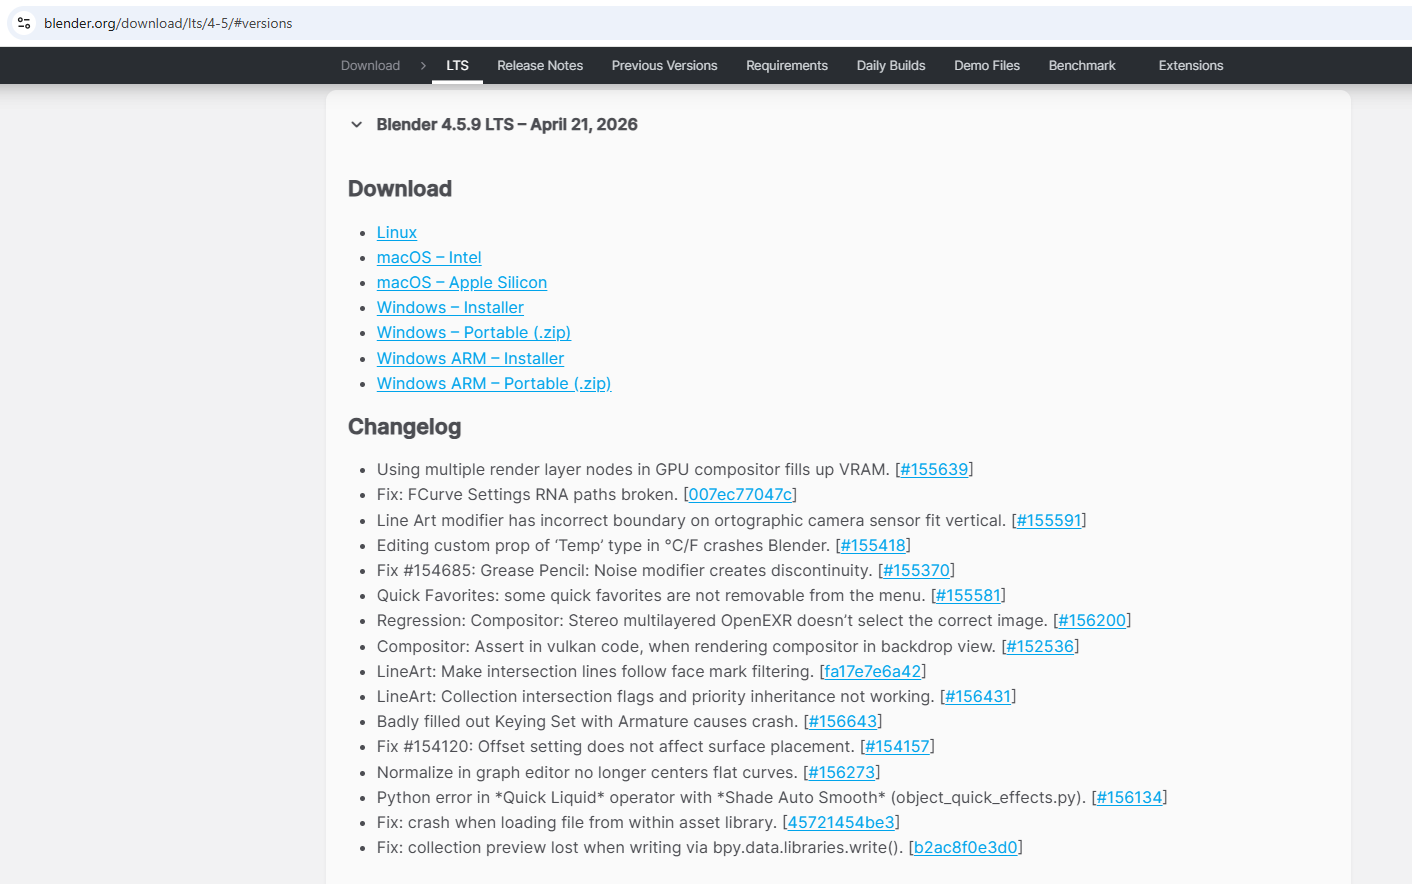Click the blender.org URL in address bar
Image resolution: width=1412 pixels, height=884 pixels.
click(168, 23)
